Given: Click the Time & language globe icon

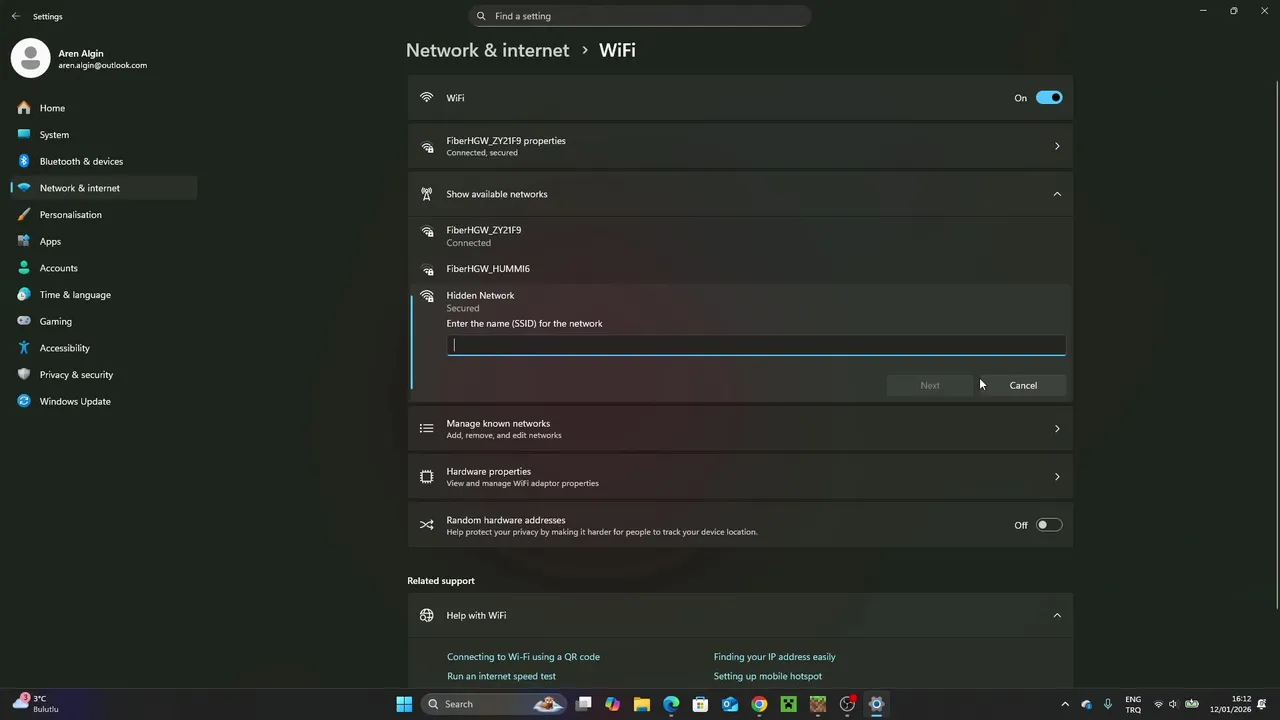Looking at the screenshot, I should [24, 295].
